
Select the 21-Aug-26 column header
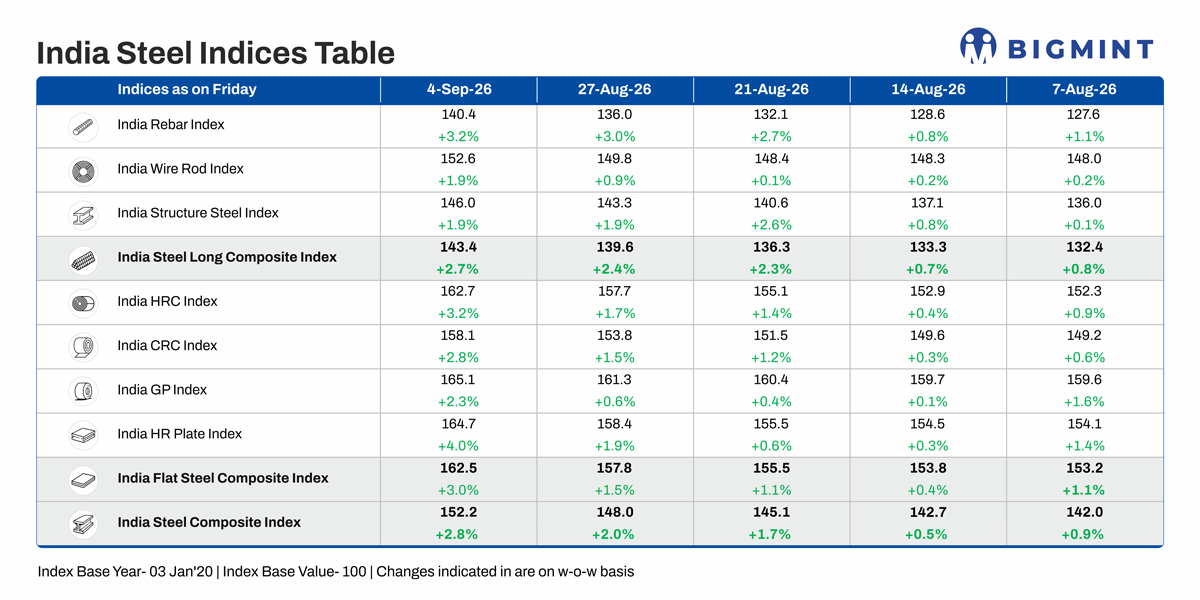[x=771, y=89]
